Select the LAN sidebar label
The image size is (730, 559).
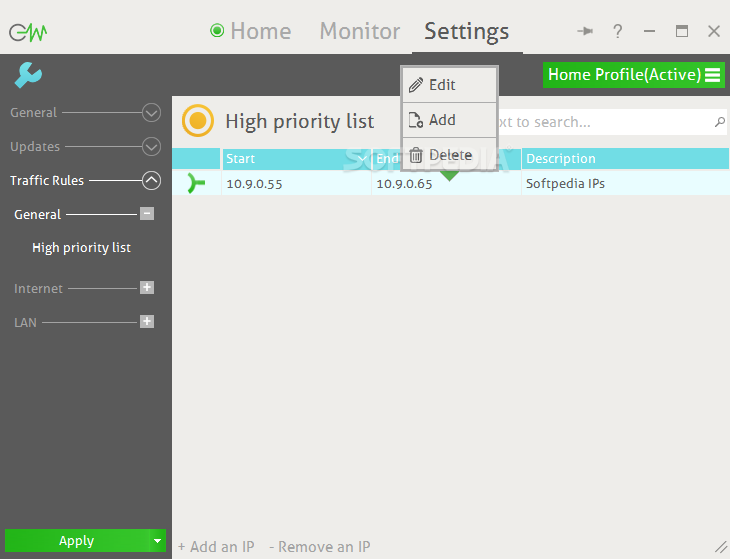[25, 323]
